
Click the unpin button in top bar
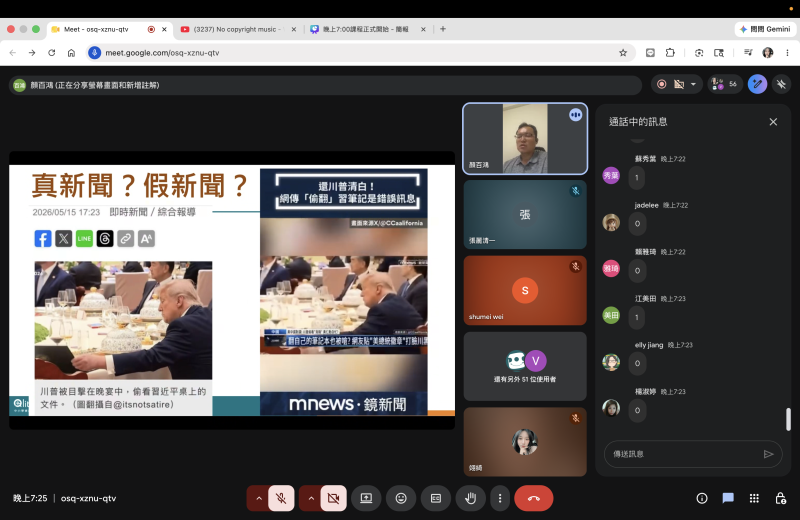click(x=782, y=84)
